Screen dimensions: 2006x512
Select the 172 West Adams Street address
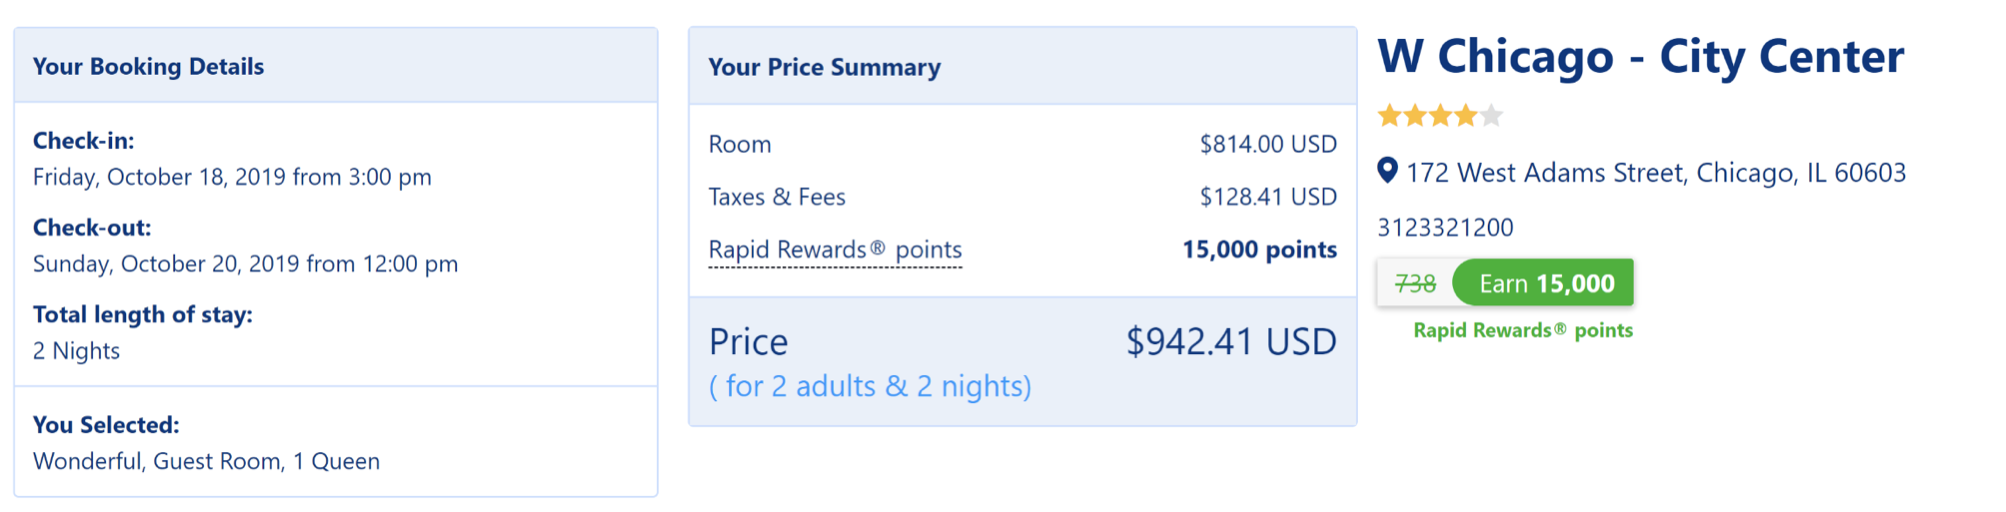tap(1656, 173)
